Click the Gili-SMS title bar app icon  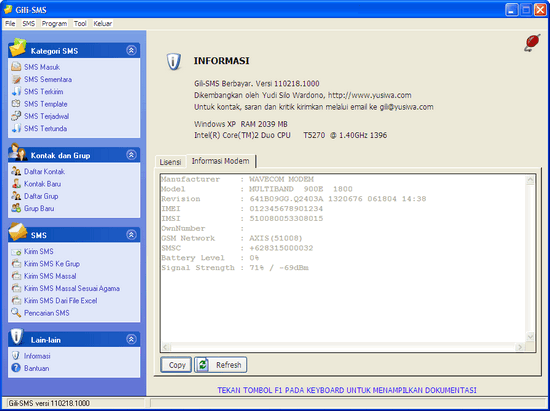click(8, 9)
